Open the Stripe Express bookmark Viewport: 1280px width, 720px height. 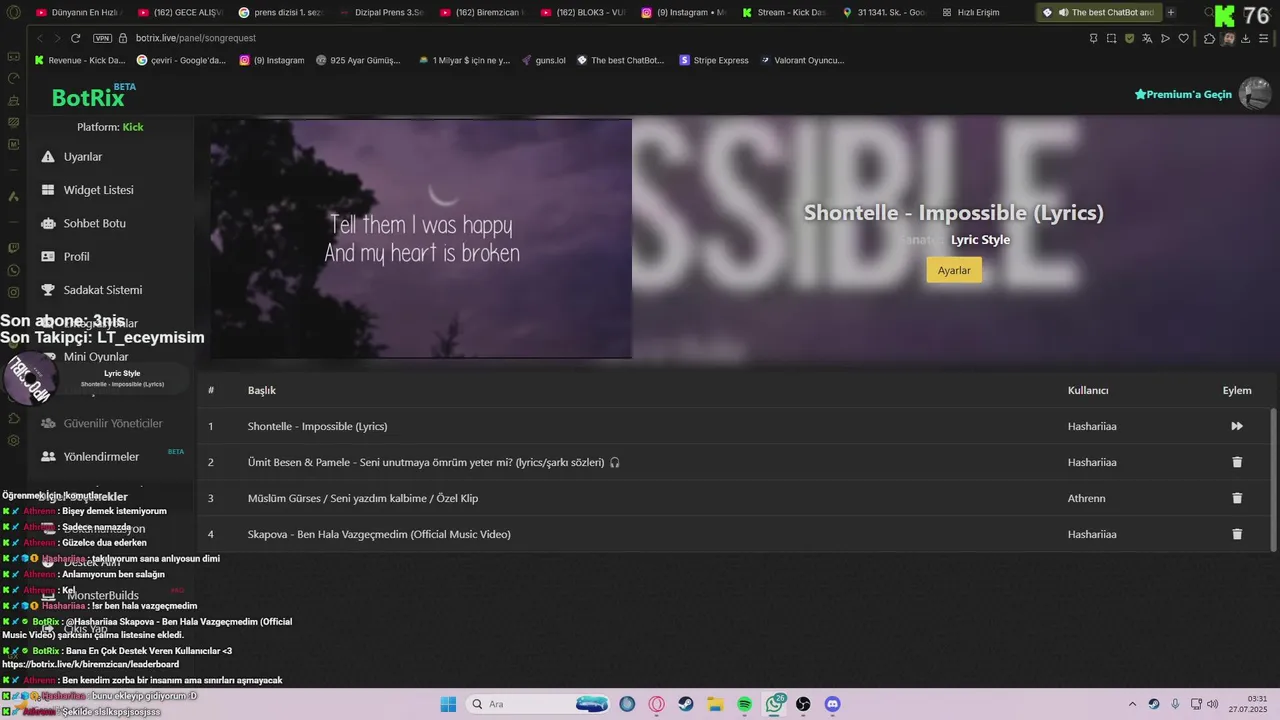click(x=714, y=60)
